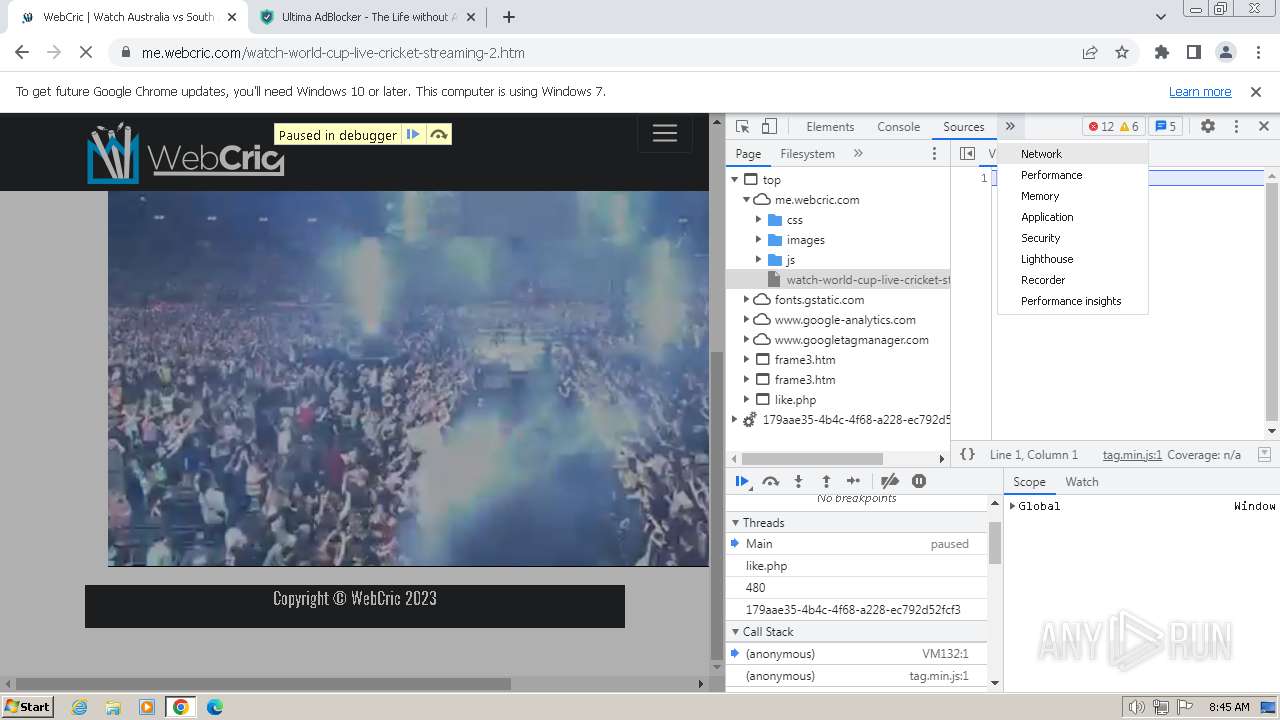Choose Security from the overflow menu

coord(1073,238)
